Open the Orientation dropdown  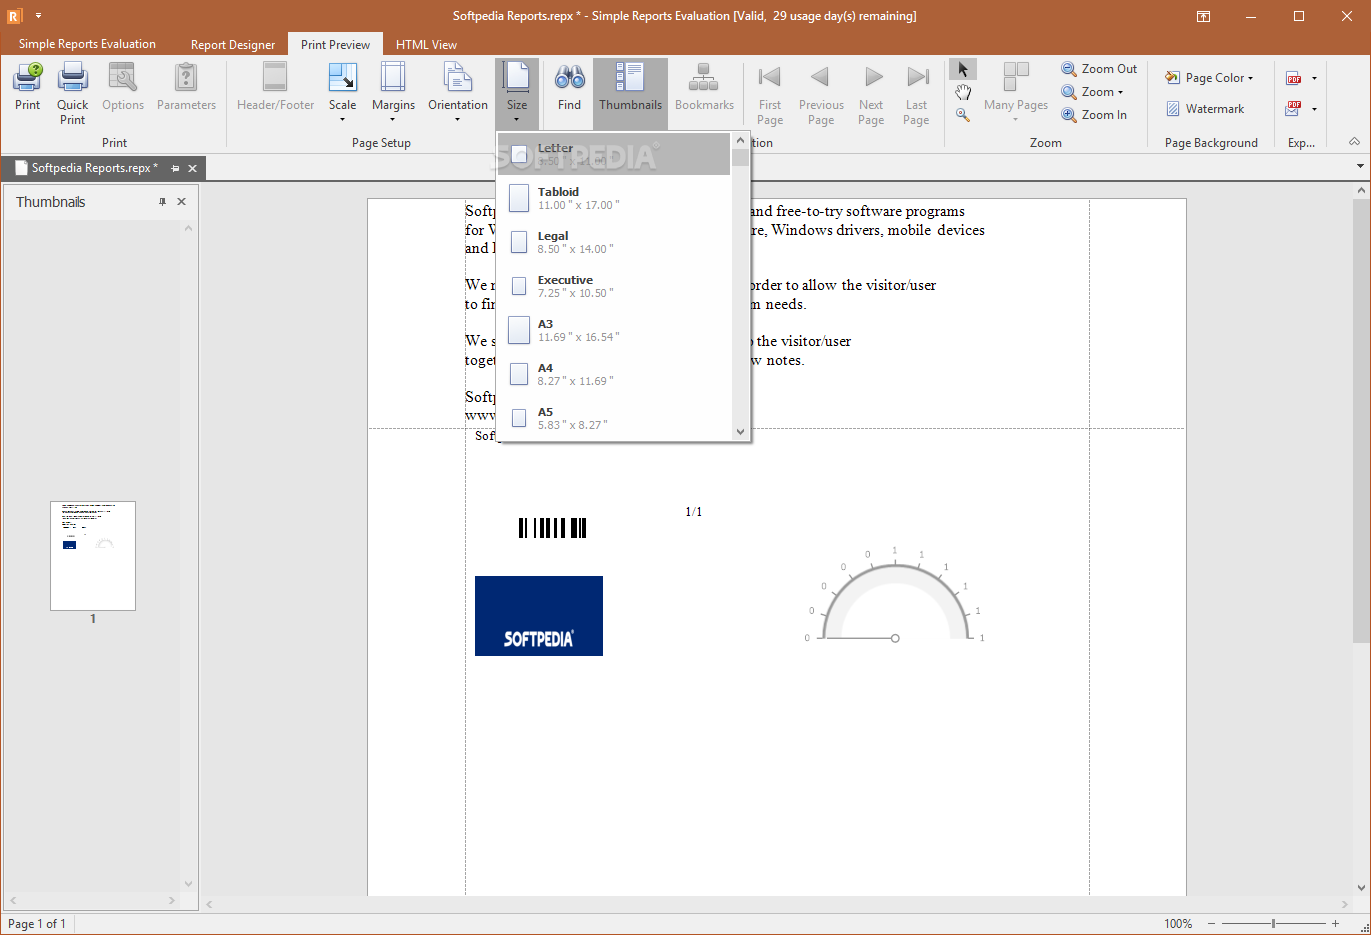(x=458, y=90)
